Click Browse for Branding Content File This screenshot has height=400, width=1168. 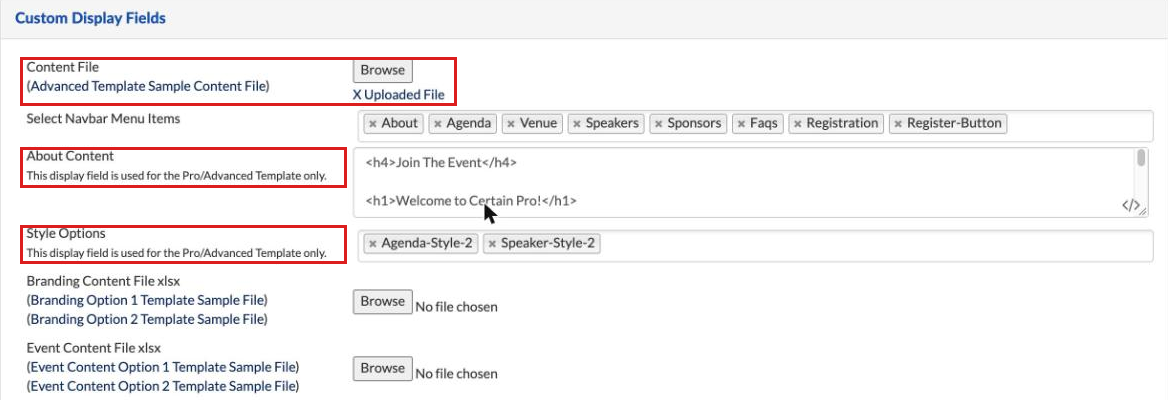382,302
